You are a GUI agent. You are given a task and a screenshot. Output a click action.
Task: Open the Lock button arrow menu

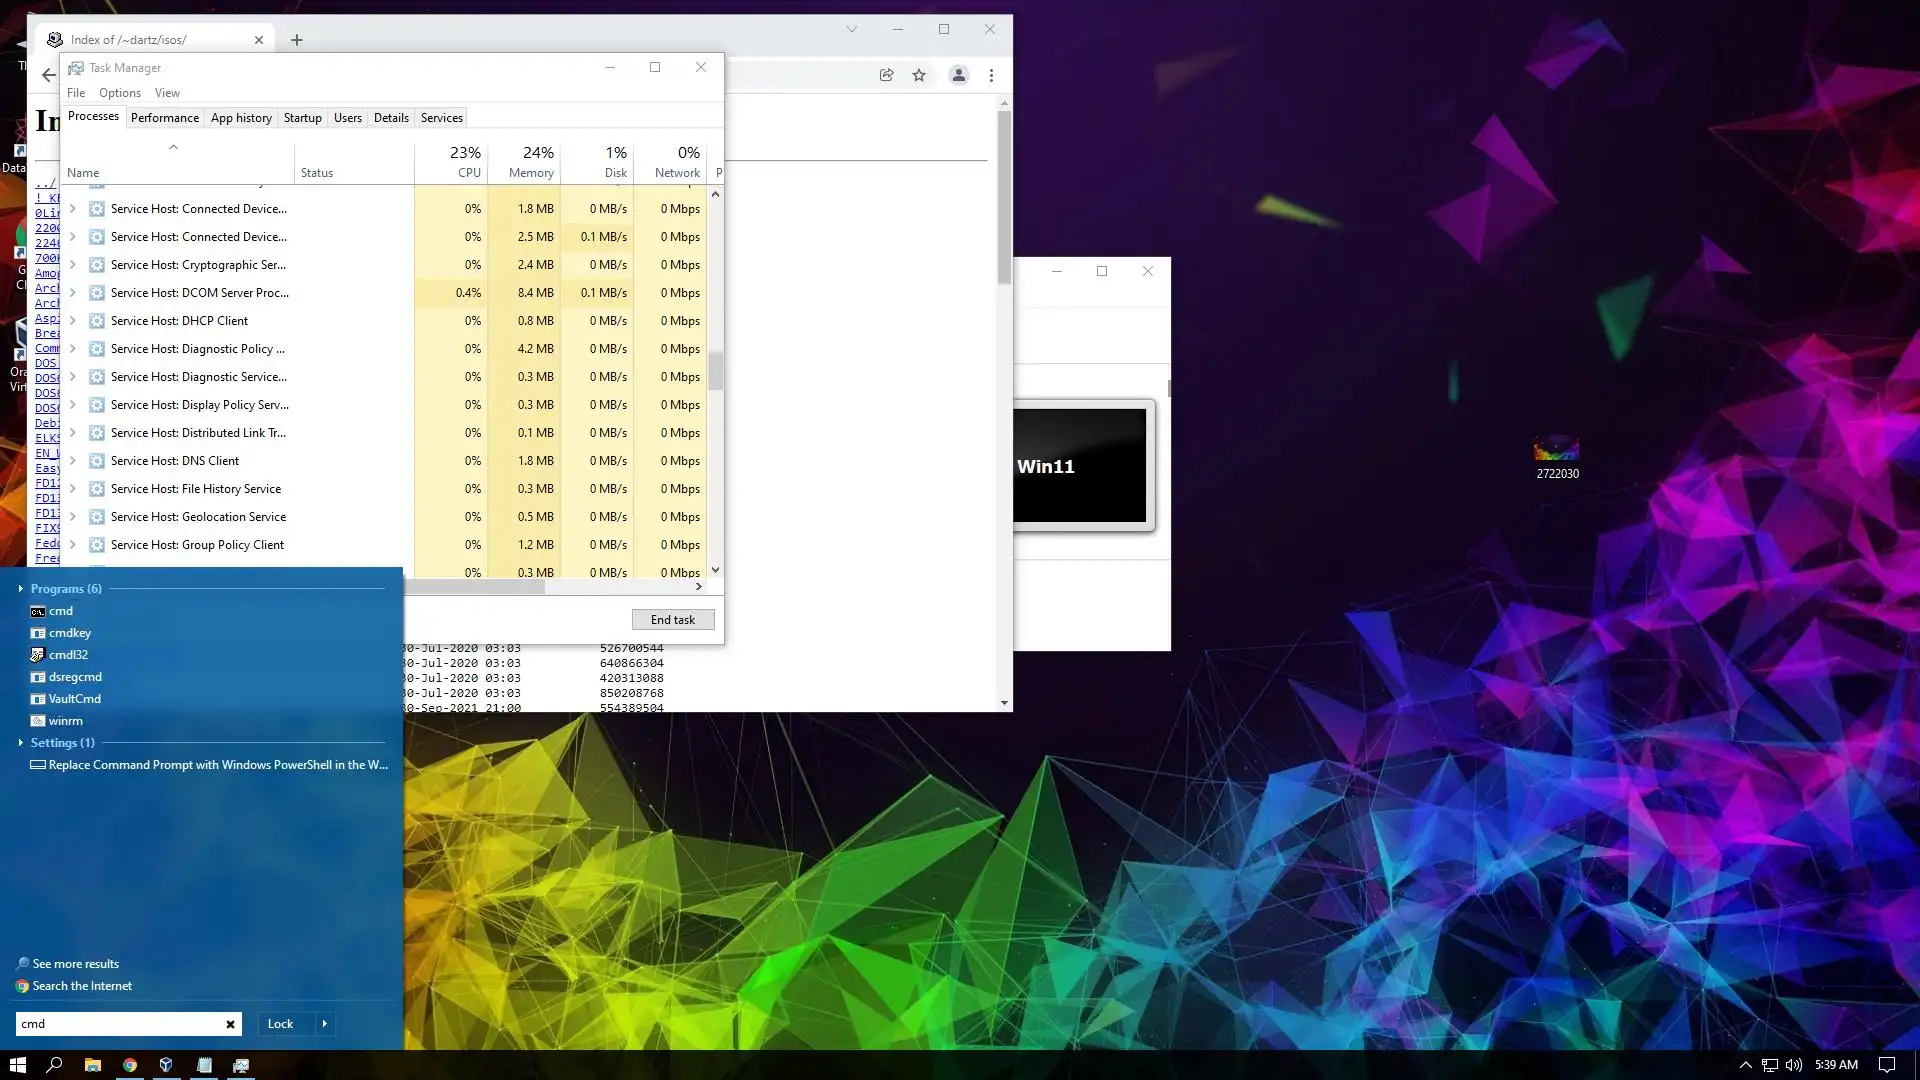pyautogui.click(x=324, y=1024)
